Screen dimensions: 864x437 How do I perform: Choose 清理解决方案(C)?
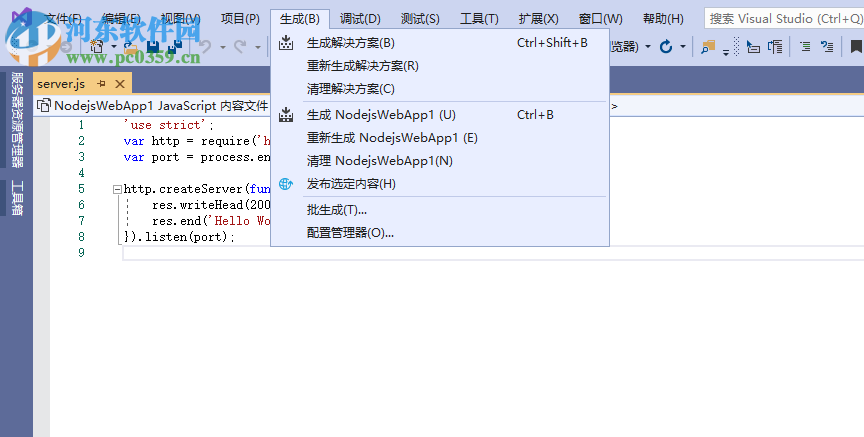440,89
